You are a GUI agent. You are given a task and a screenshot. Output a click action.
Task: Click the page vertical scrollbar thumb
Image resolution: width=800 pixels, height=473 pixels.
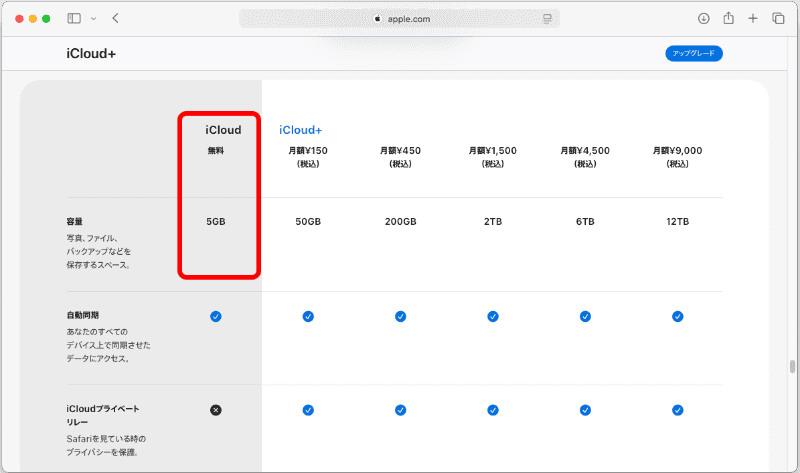pyautogui.click(x=792, y=366)
